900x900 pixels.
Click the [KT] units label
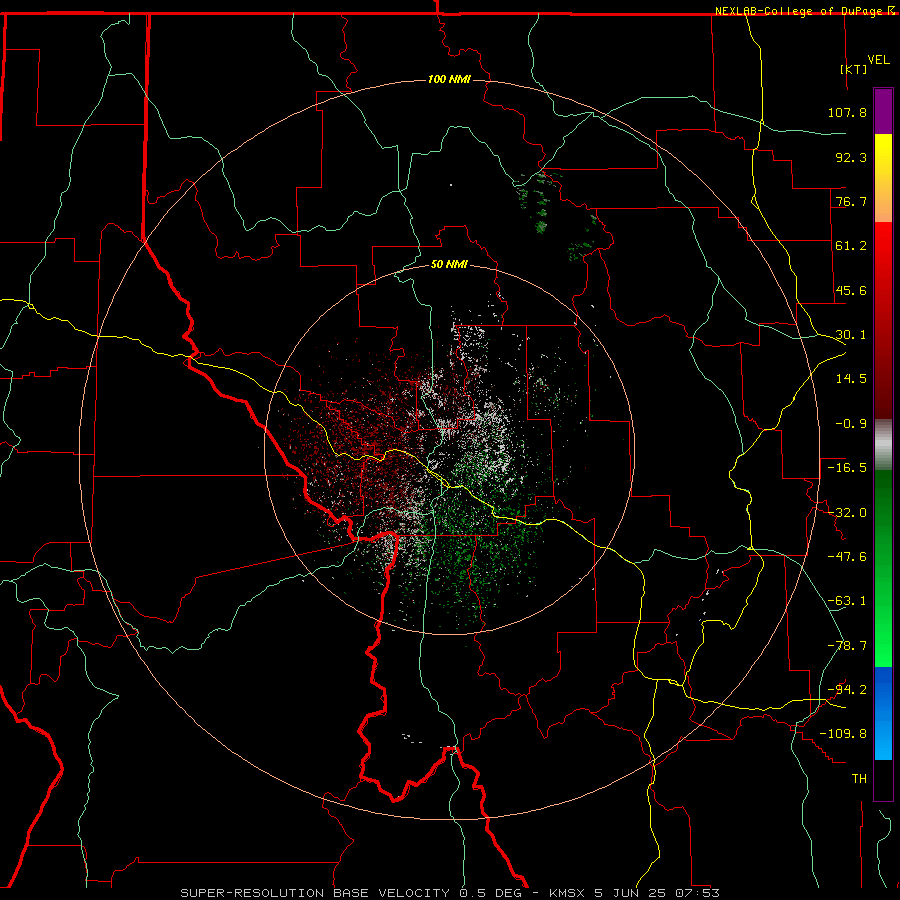854,69
